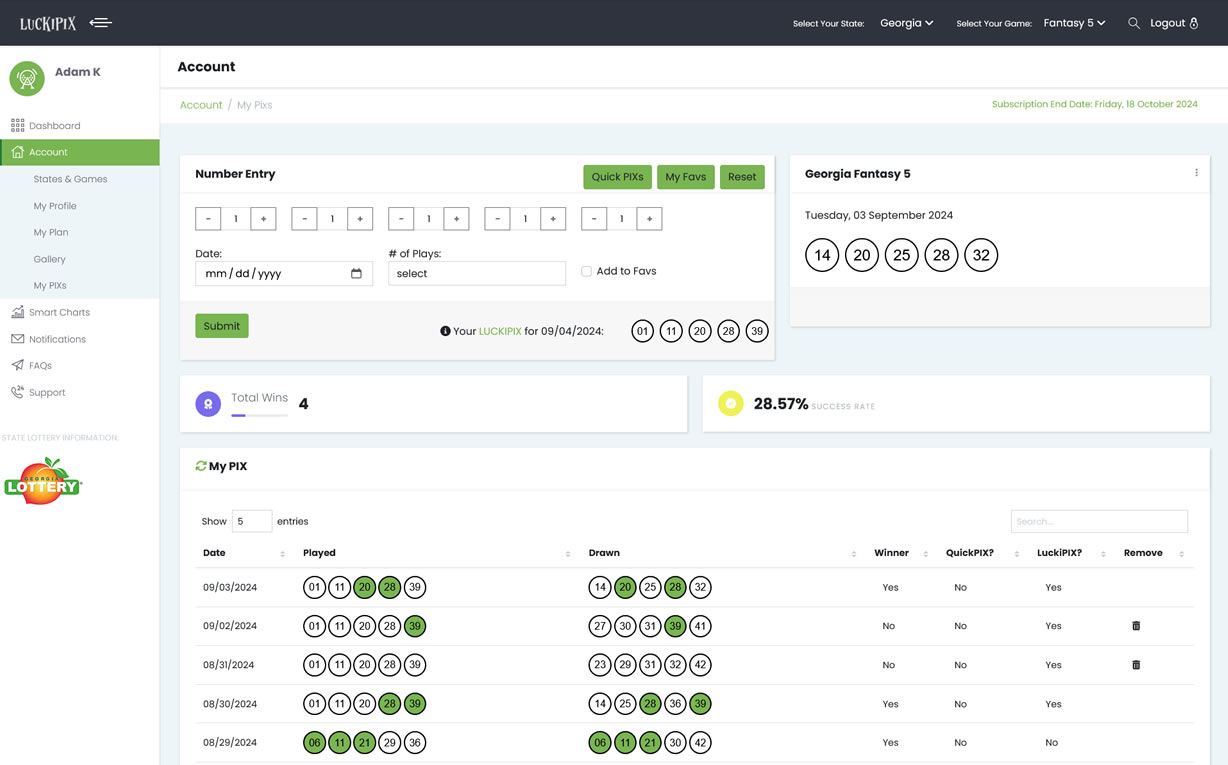The image size is (1228, 765).
Task: Open My Profile in sidebar
Action: pyautogui.click(x=55, y=206)
